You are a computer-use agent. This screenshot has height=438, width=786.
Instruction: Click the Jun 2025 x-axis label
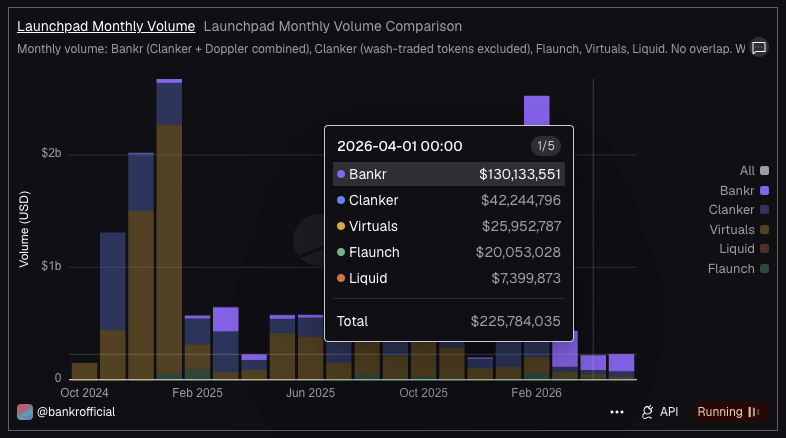click(310, 393)
